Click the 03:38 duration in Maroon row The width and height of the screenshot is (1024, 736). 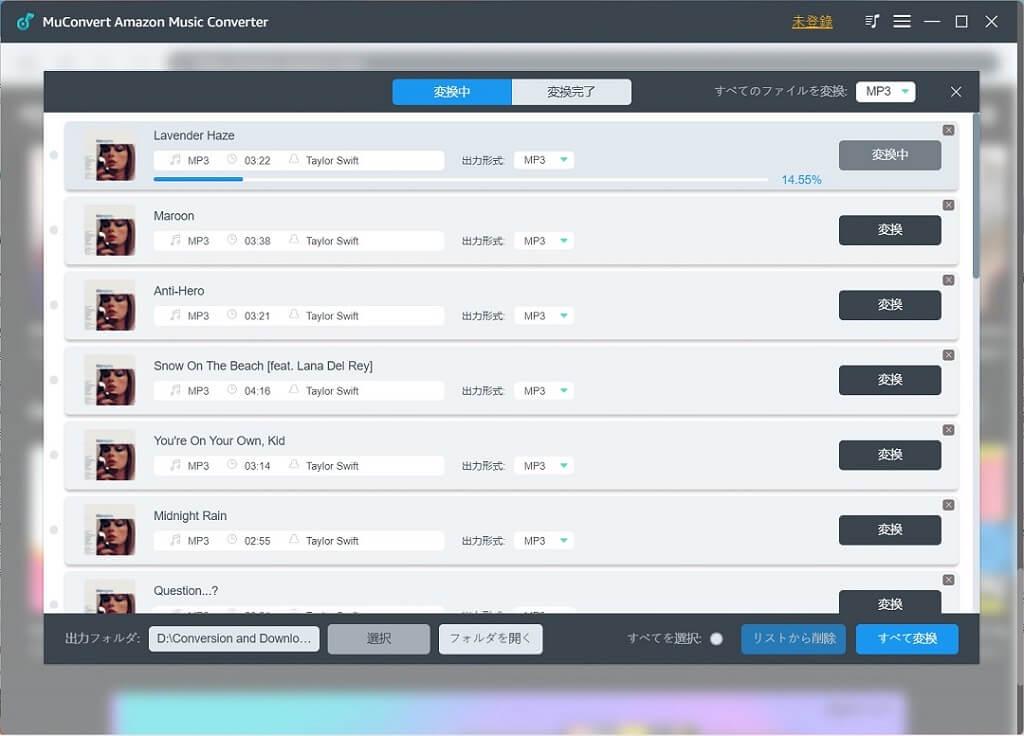click(x=257, y=241)
